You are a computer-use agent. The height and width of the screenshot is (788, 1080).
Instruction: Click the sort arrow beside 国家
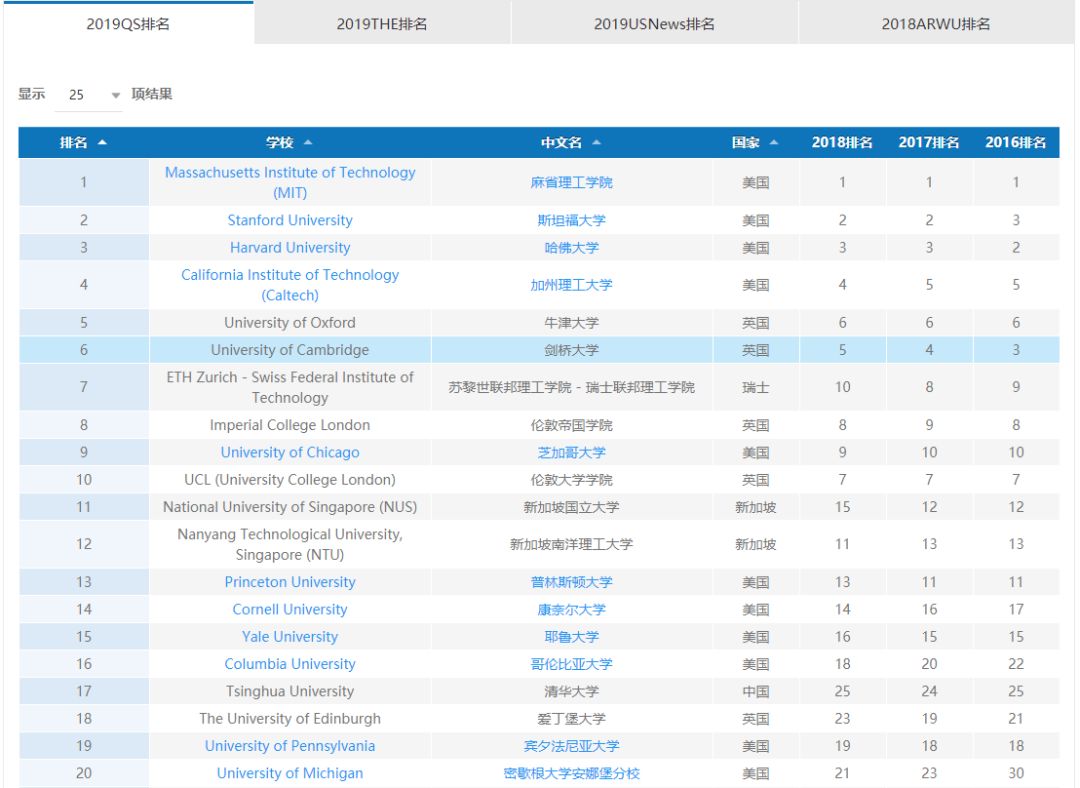tap(773, 143)
